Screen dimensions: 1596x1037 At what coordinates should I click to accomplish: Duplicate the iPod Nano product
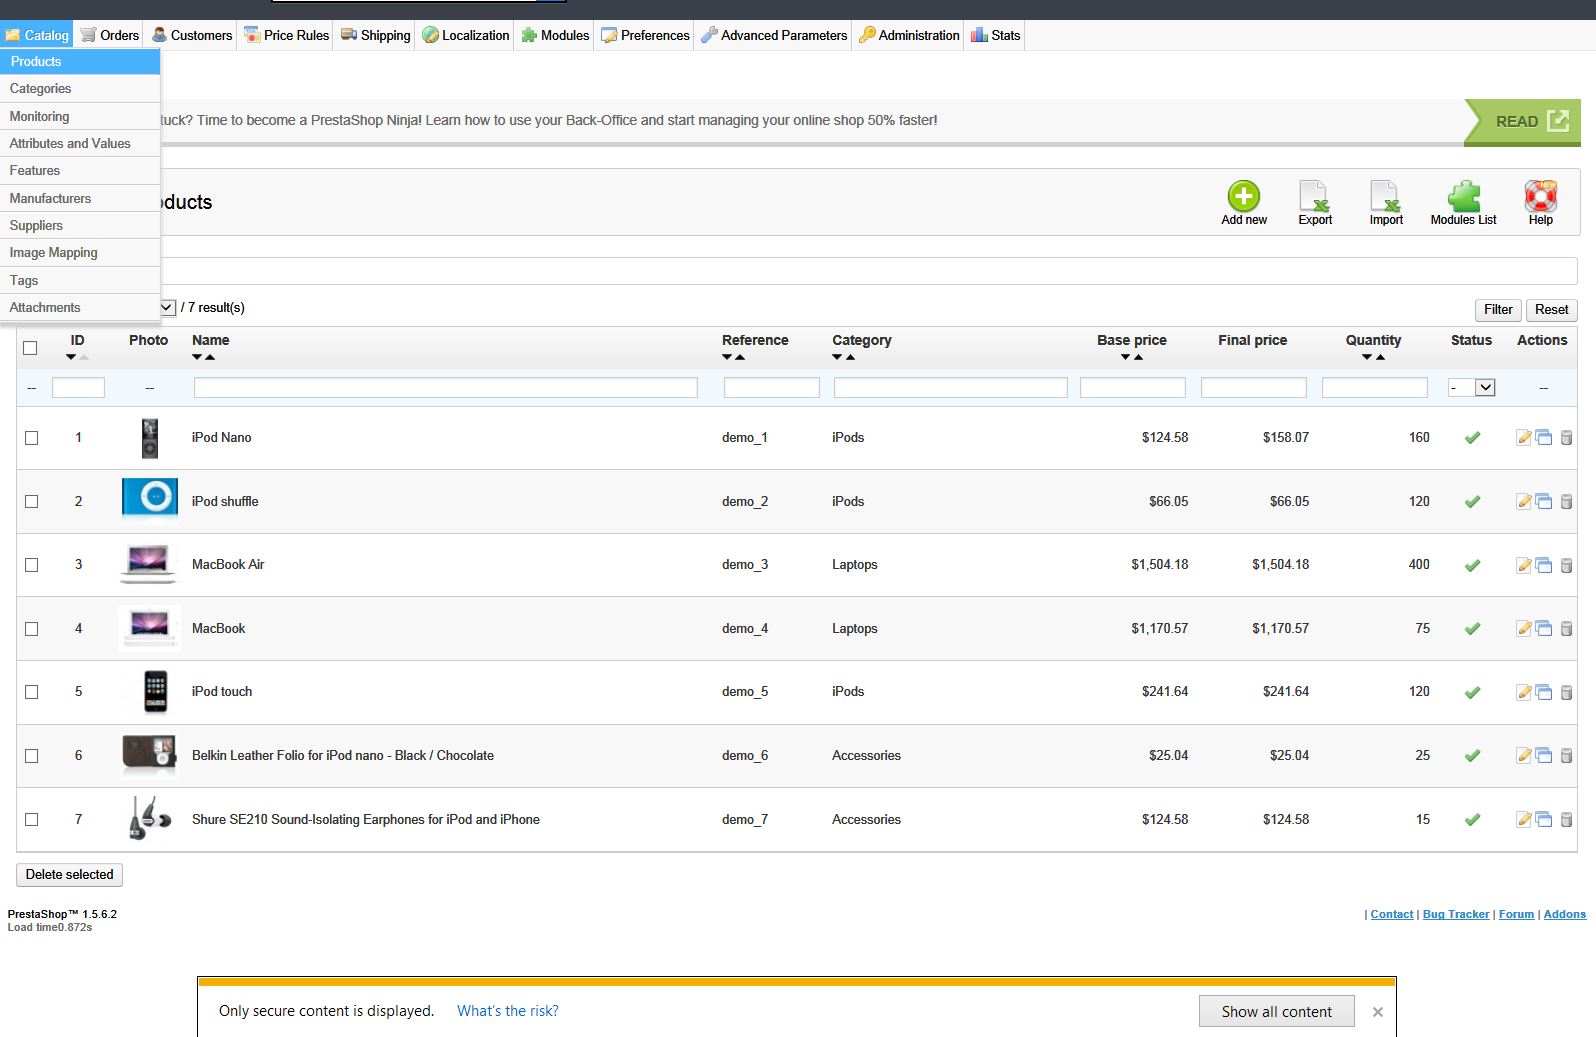pos(1544,437)
